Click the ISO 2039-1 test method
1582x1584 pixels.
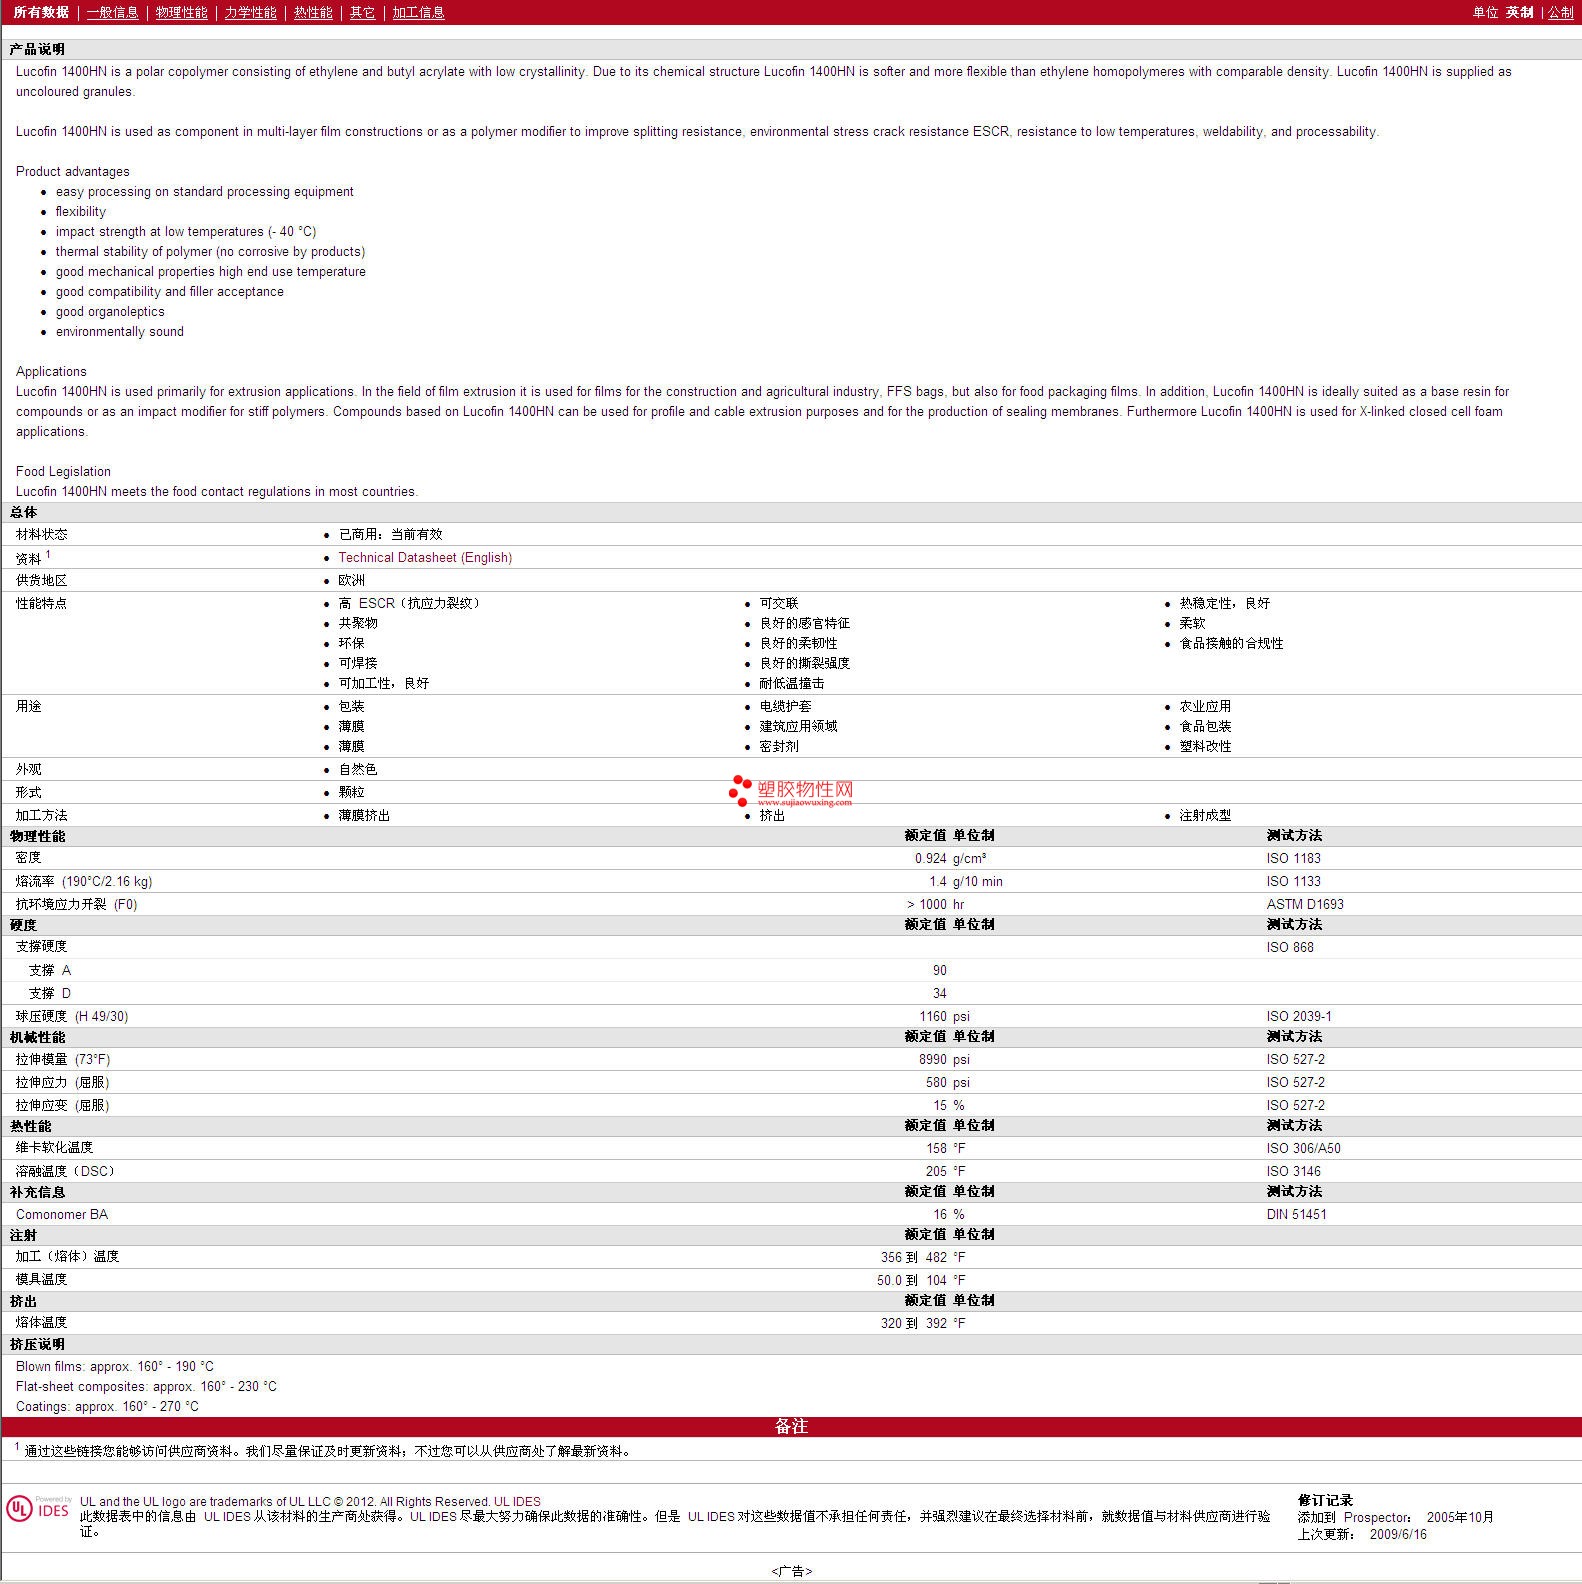pyautogui.click(x=1299, y=1016)
